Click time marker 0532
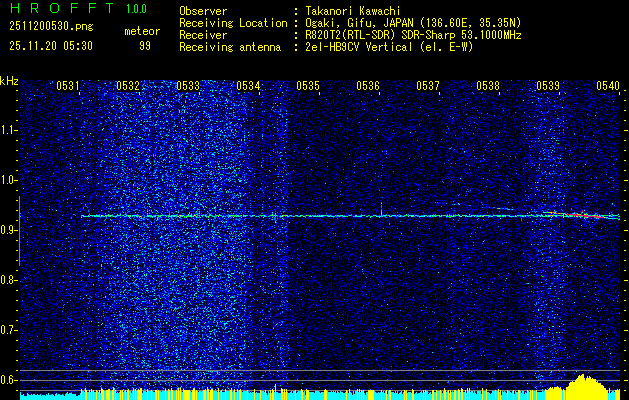The image size is (629, 400). (128, 85)
